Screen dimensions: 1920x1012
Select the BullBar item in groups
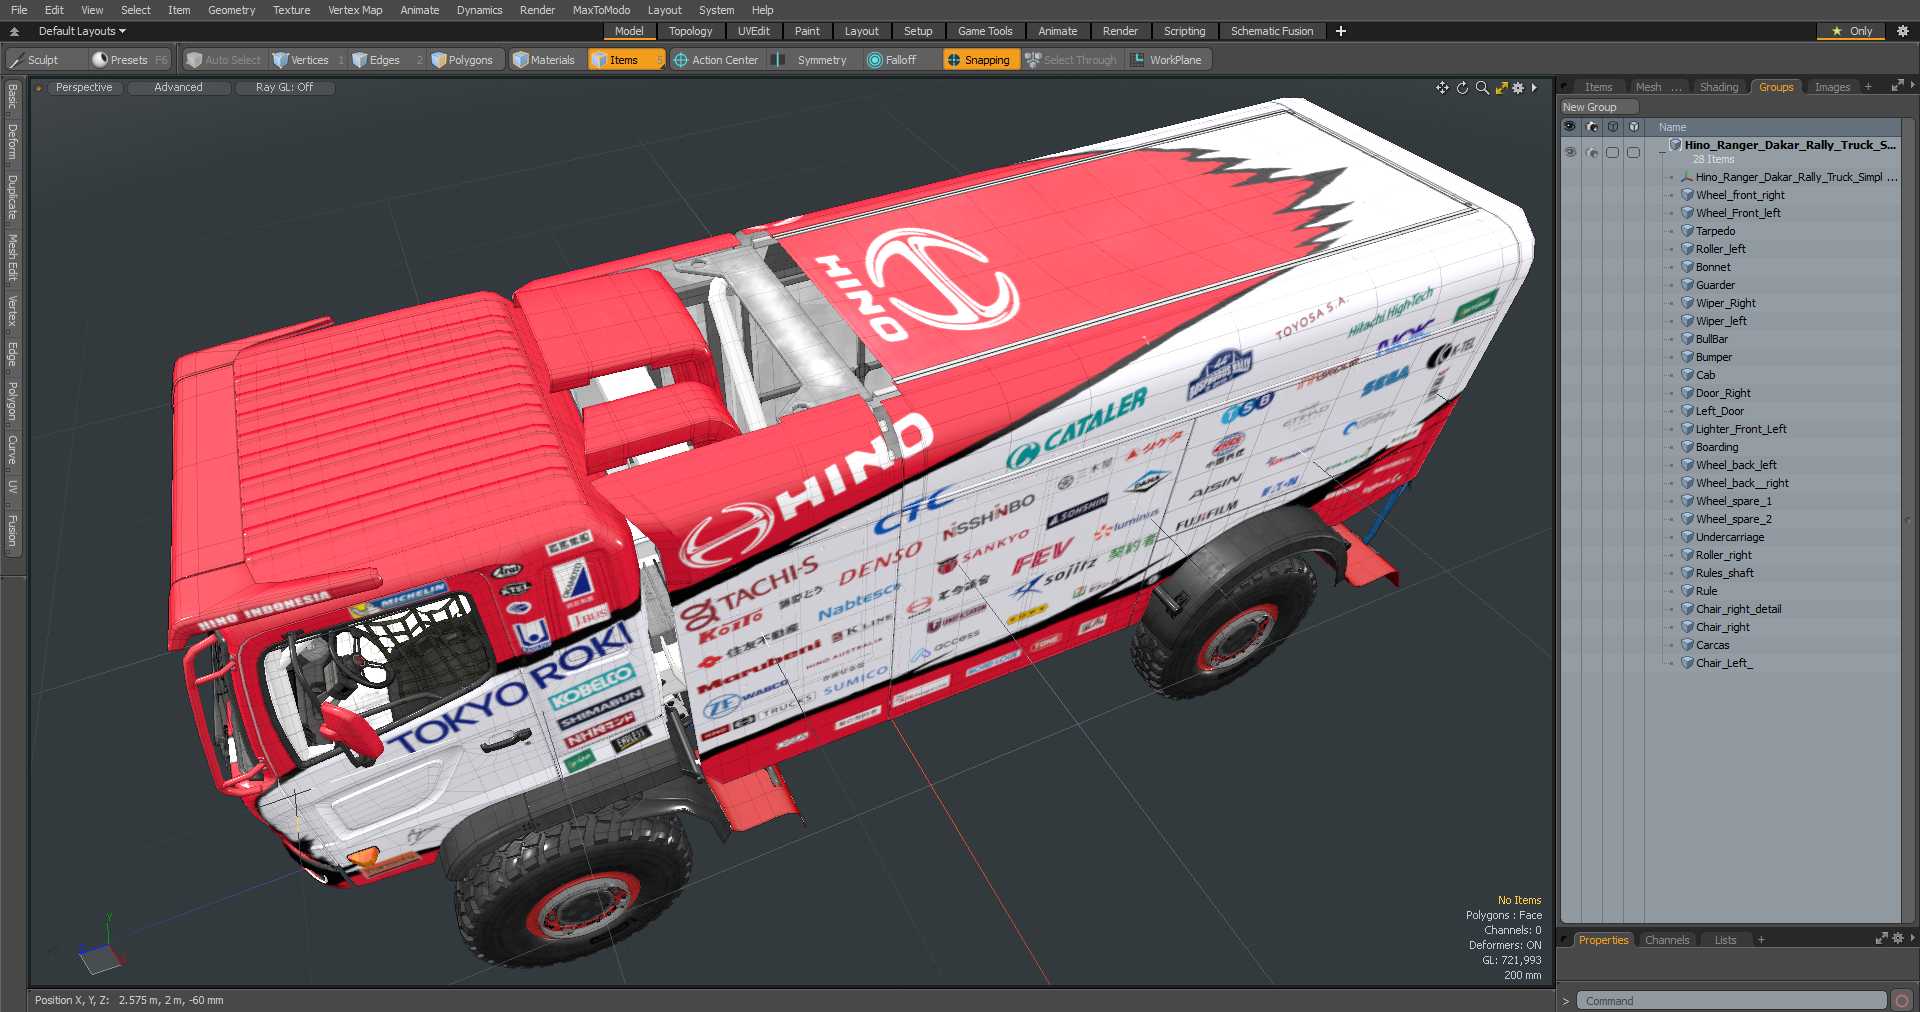coord(1711,340)
